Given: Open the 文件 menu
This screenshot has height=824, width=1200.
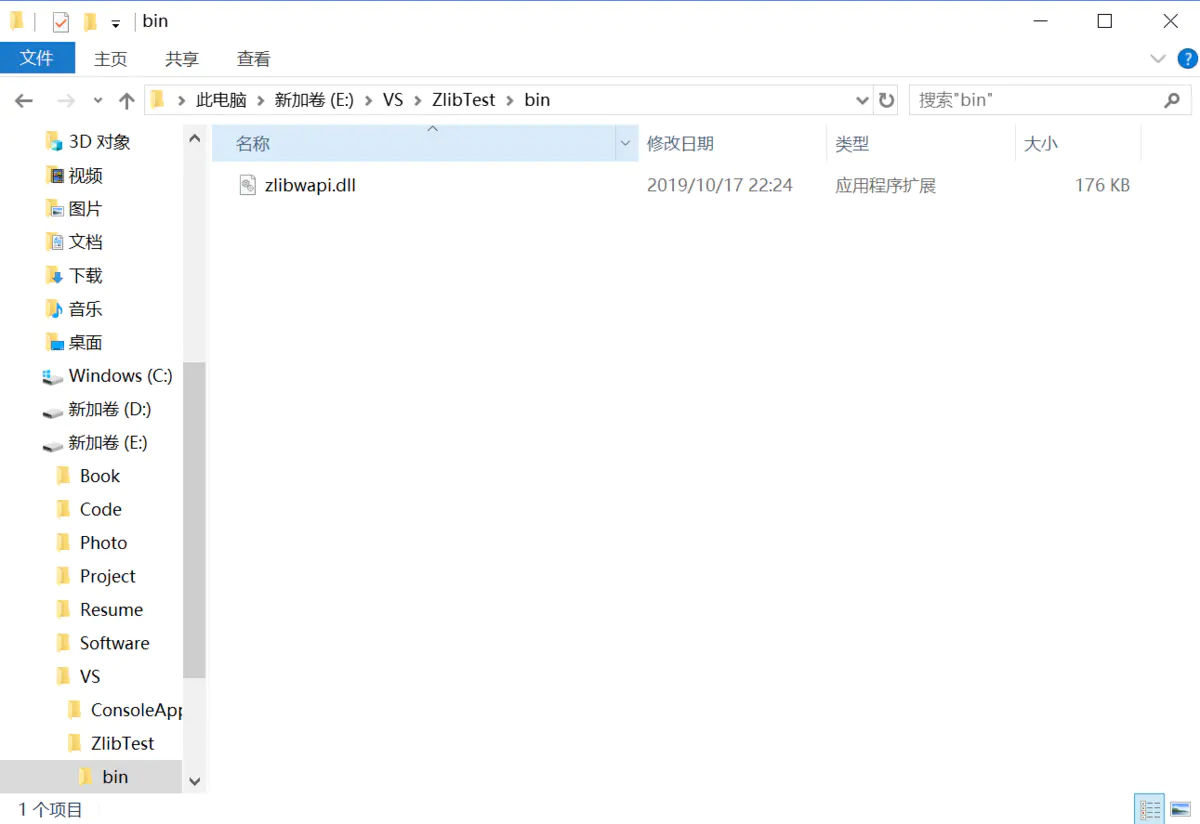Looking at the screenshot, I should click(x=38, y=58).
